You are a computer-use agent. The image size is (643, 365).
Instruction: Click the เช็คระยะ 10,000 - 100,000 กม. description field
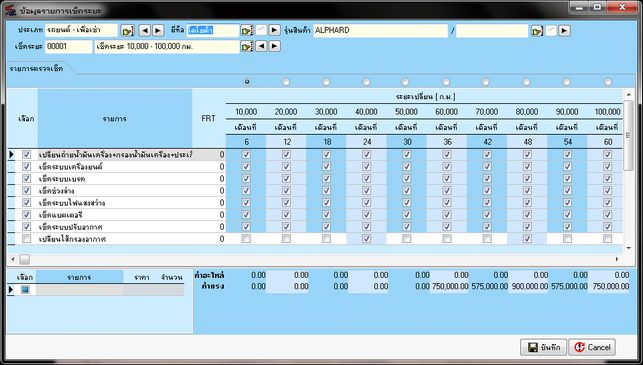tap(167, 46)
